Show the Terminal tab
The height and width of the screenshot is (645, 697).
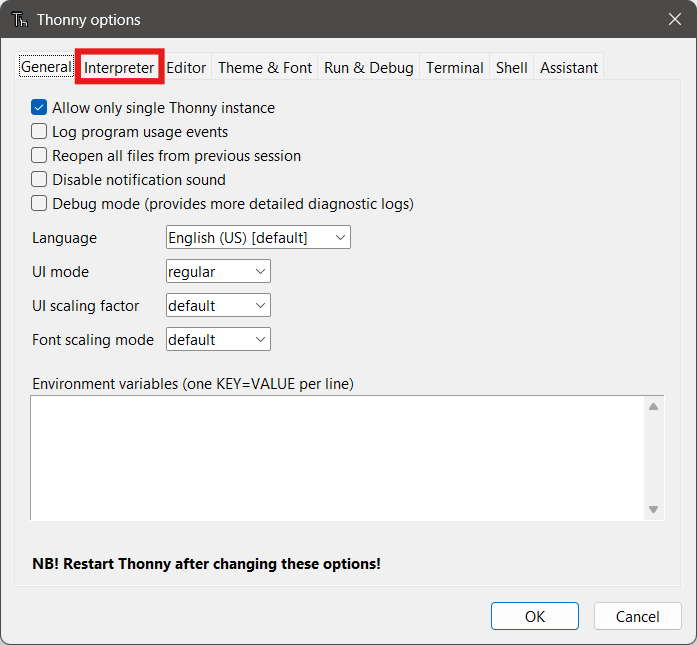tap(454, 68)
